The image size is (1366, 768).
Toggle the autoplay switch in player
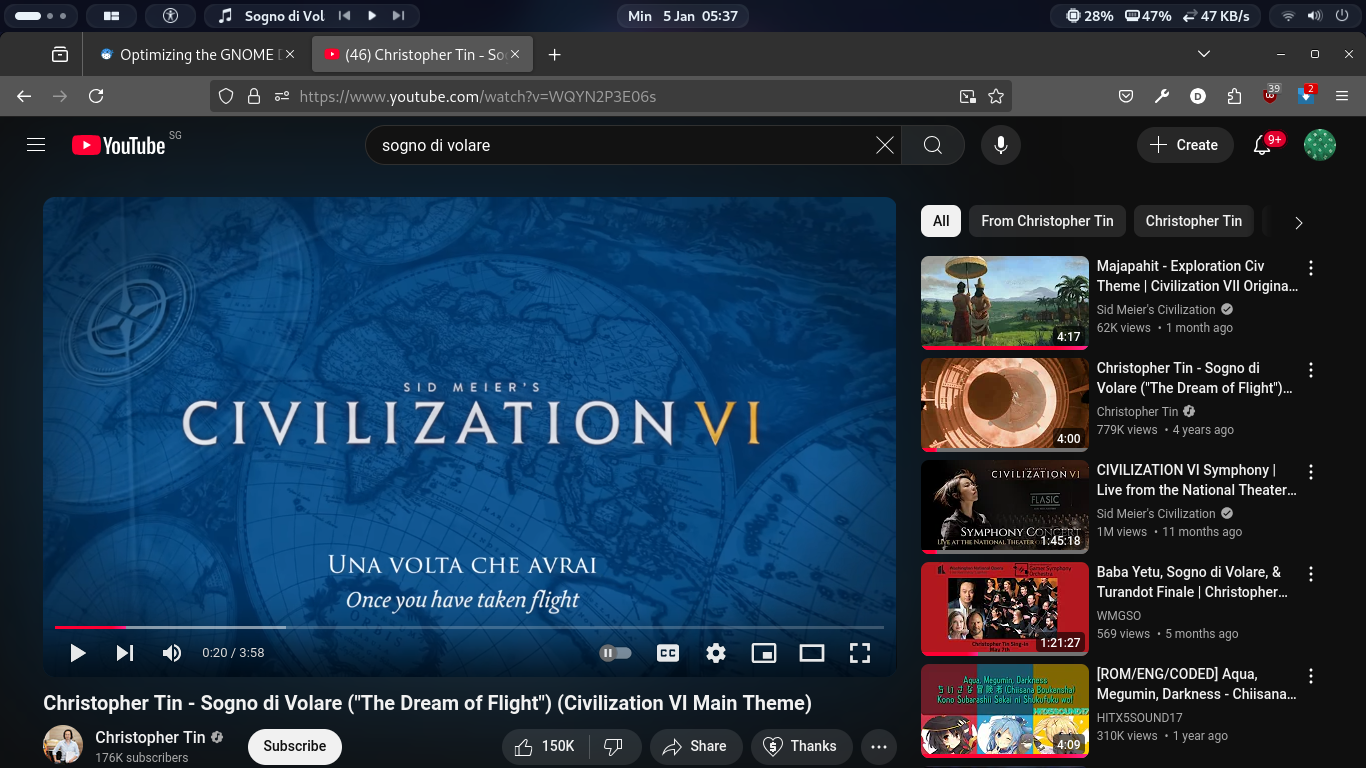coord(616,653)
